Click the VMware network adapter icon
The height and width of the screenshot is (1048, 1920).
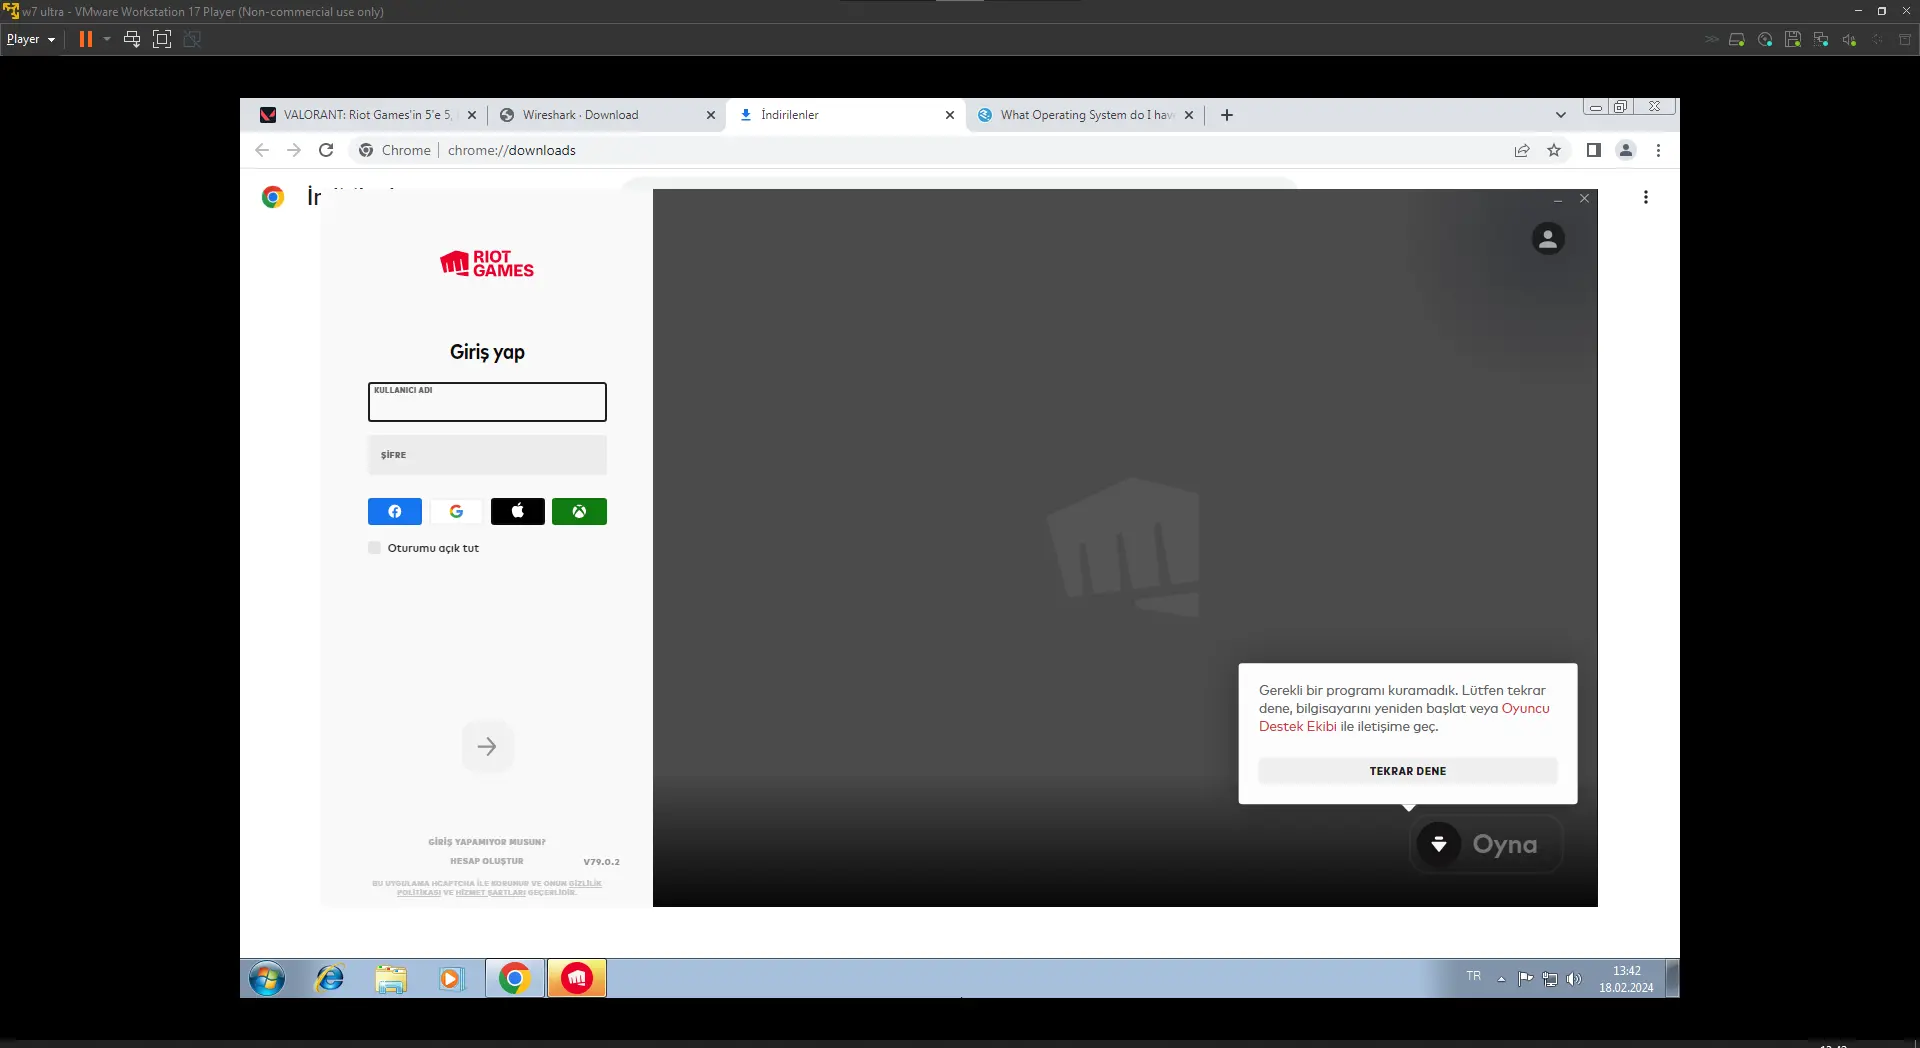(x=1821, y=40)
